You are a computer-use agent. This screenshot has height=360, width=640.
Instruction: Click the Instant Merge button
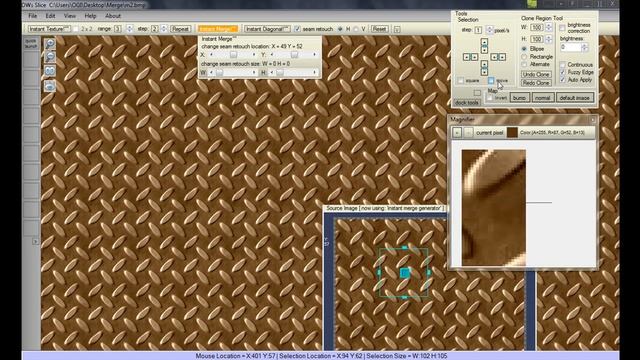click(218, 29)
